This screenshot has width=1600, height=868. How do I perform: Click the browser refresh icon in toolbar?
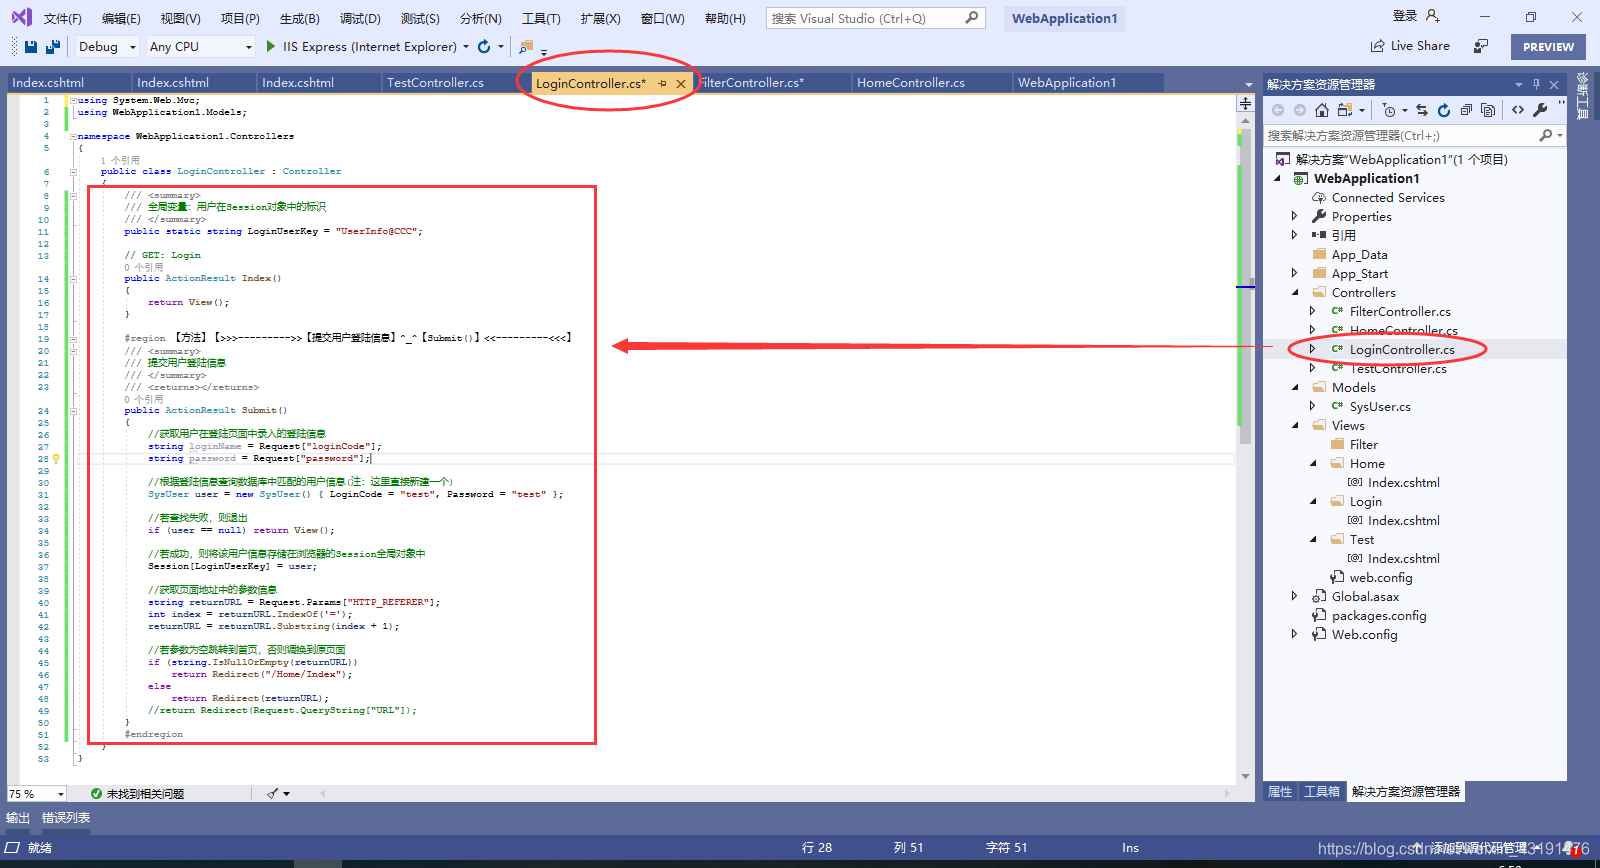[x=484, y=46]
